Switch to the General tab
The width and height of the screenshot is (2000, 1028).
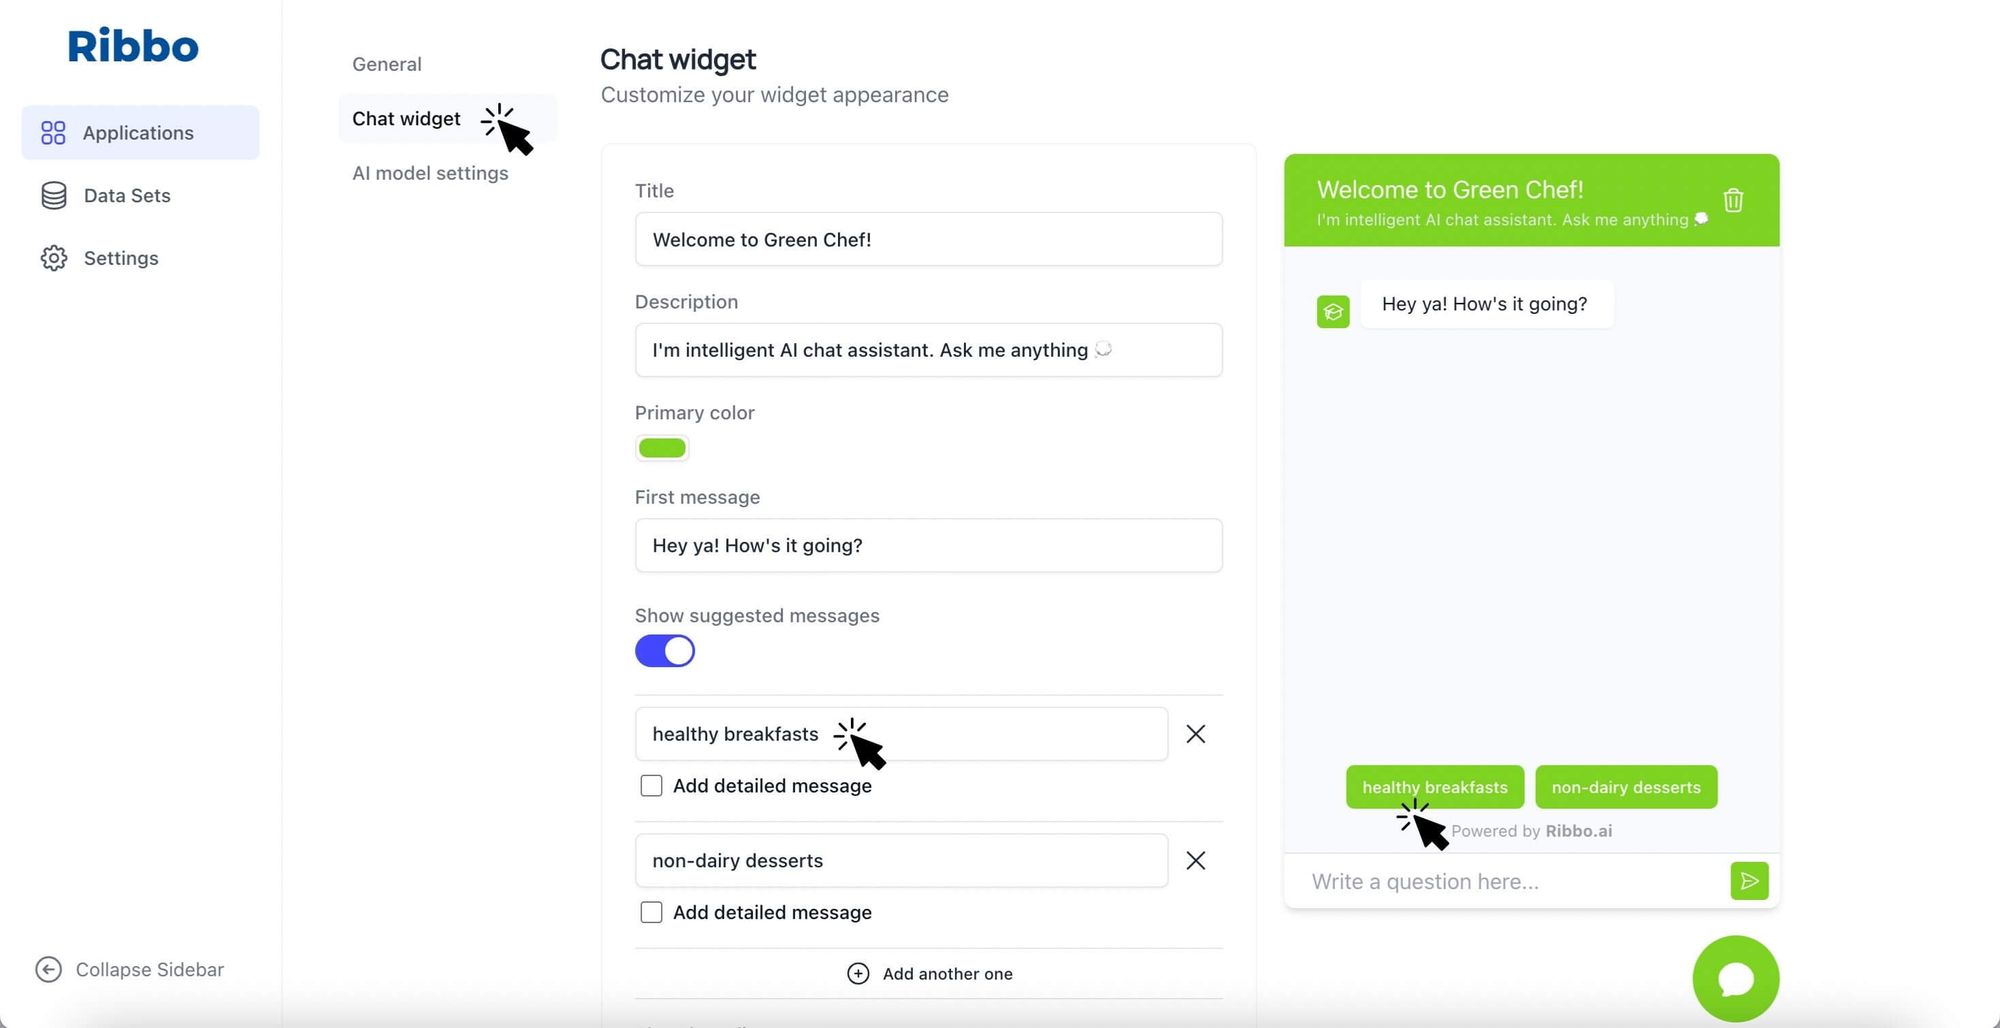pyautogui.click(x=386, y=63)
